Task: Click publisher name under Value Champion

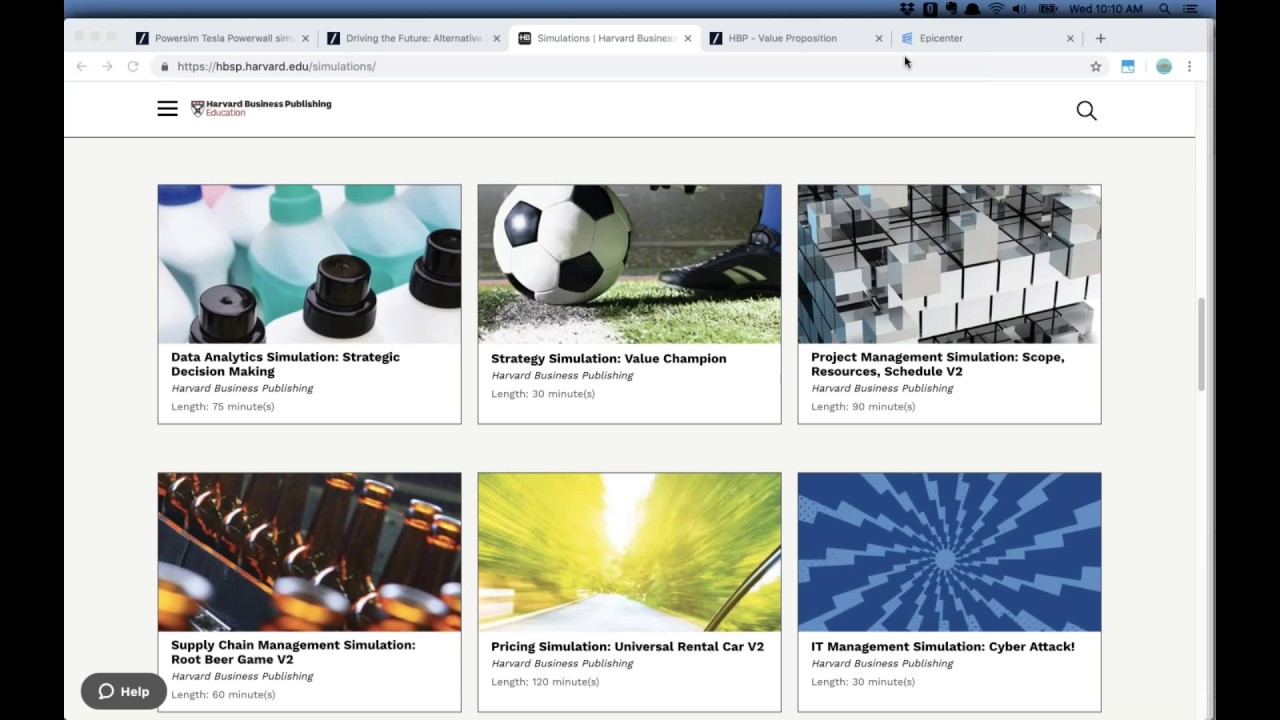Action: click(562, 375)
